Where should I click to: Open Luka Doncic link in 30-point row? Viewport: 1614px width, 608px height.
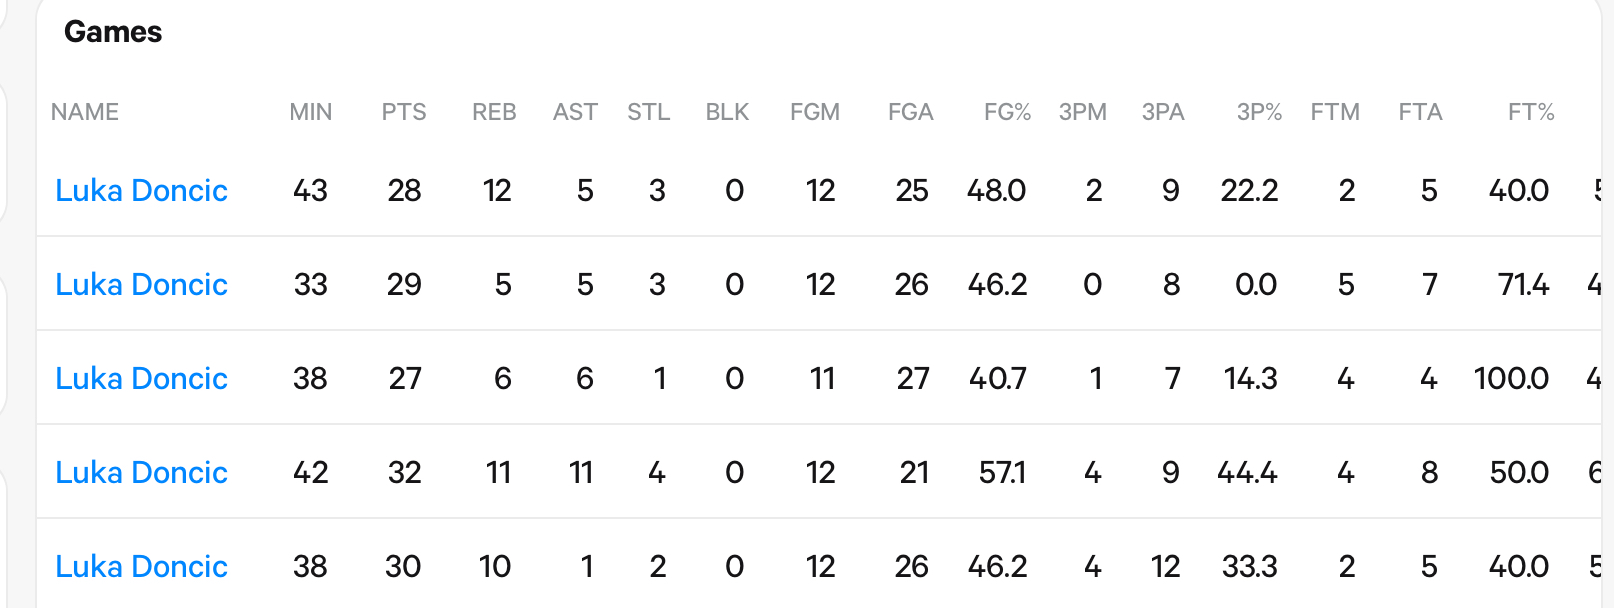click(x=141, y=566)
